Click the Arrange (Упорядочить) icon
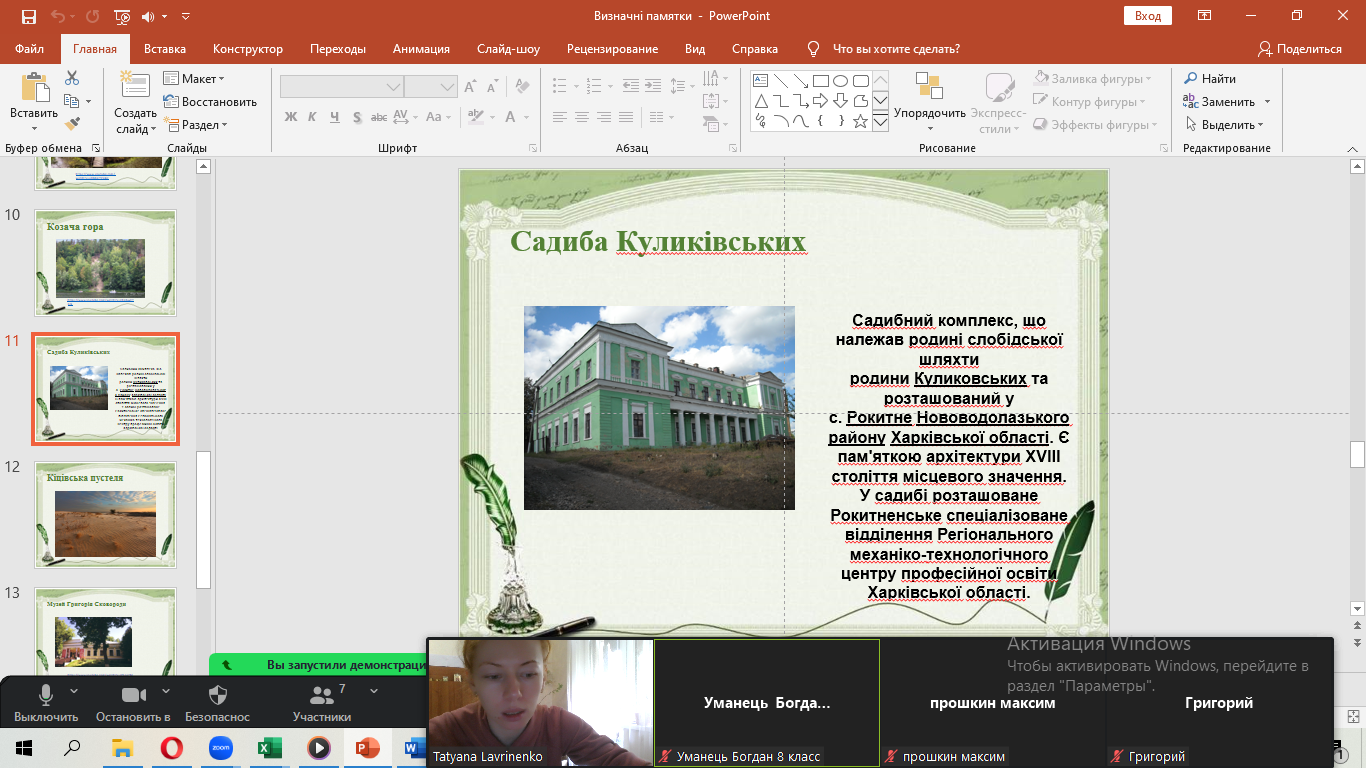 (x=929, y=87)
